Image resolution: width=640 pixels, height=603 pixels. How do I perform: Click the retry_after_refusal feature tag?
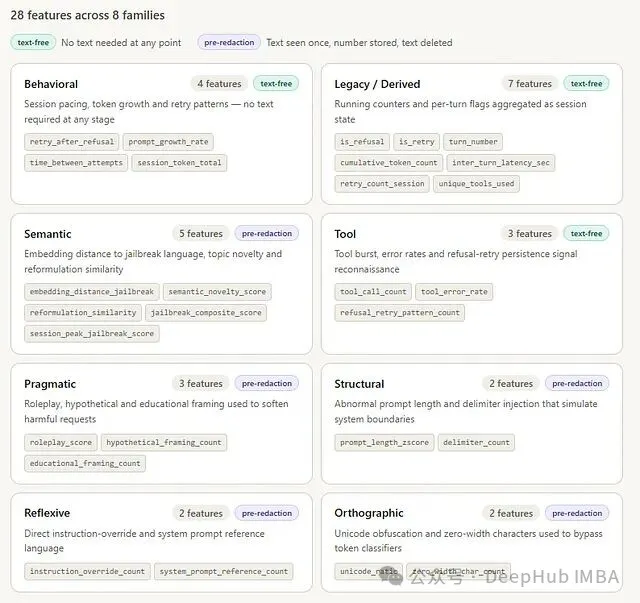[72, 142]
